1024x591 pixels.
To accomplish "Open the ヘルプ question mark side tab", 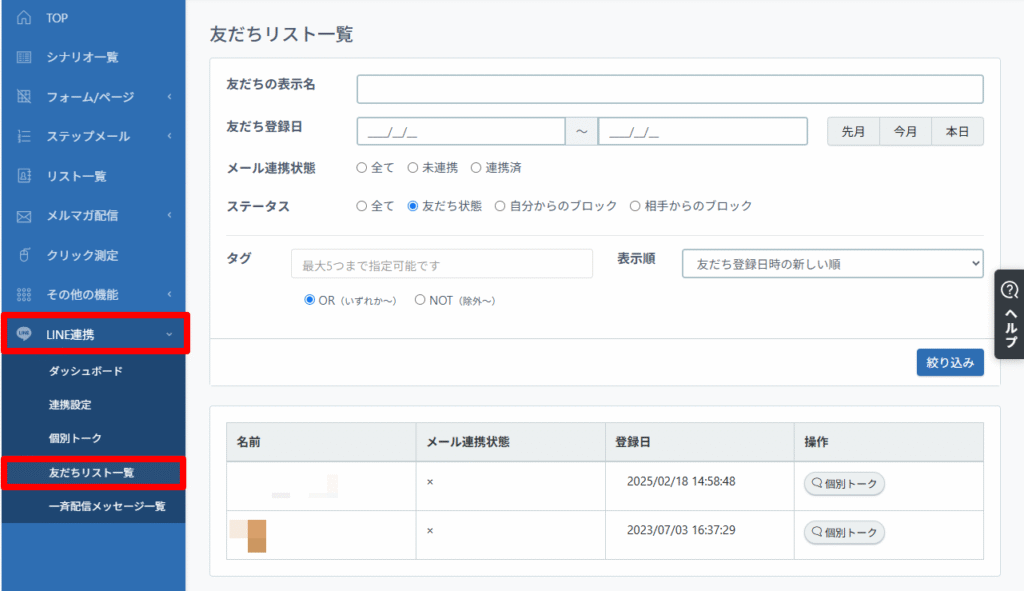I will 1009,314.
